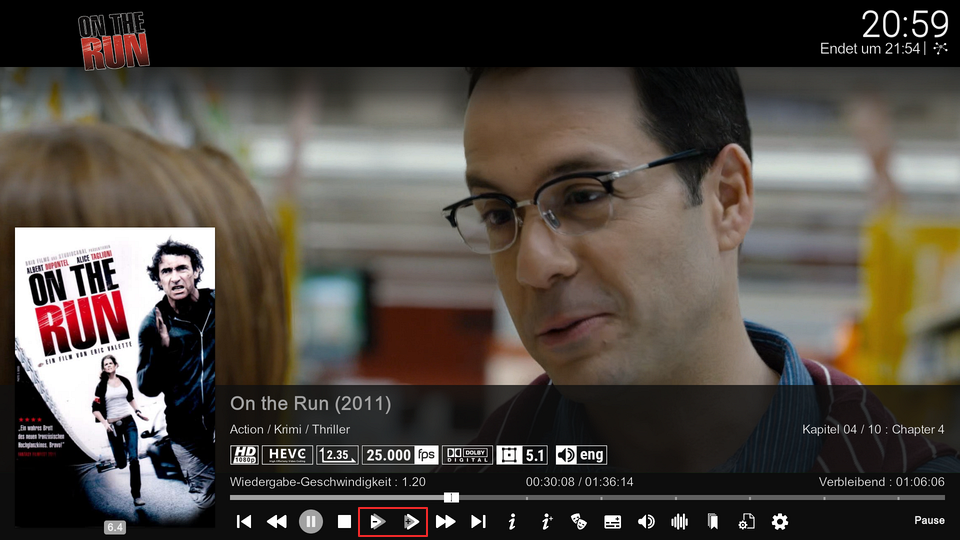Click the On the Run poster thumbnail

(115, 377)
